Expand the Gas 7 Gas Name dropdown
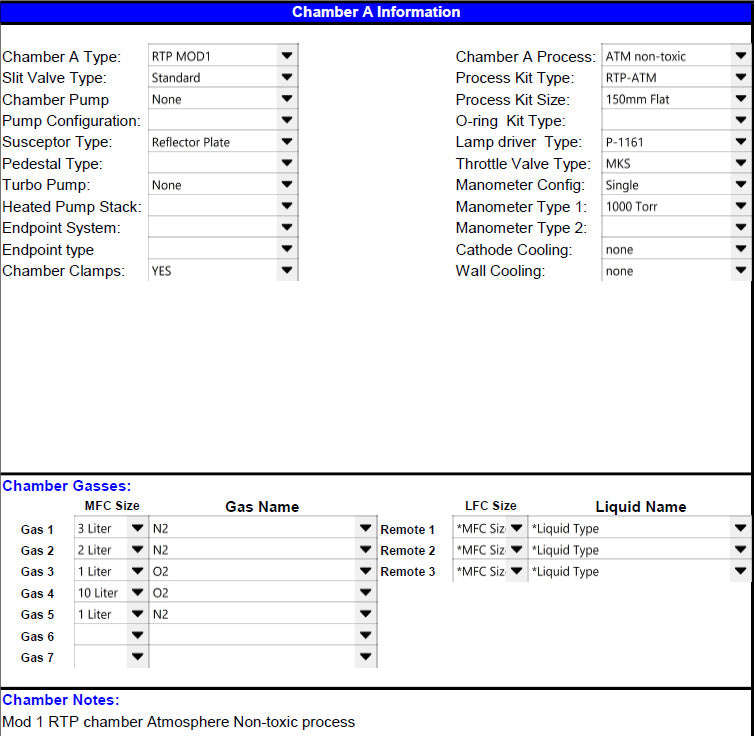The image size is (754, 736). point(365,656)
